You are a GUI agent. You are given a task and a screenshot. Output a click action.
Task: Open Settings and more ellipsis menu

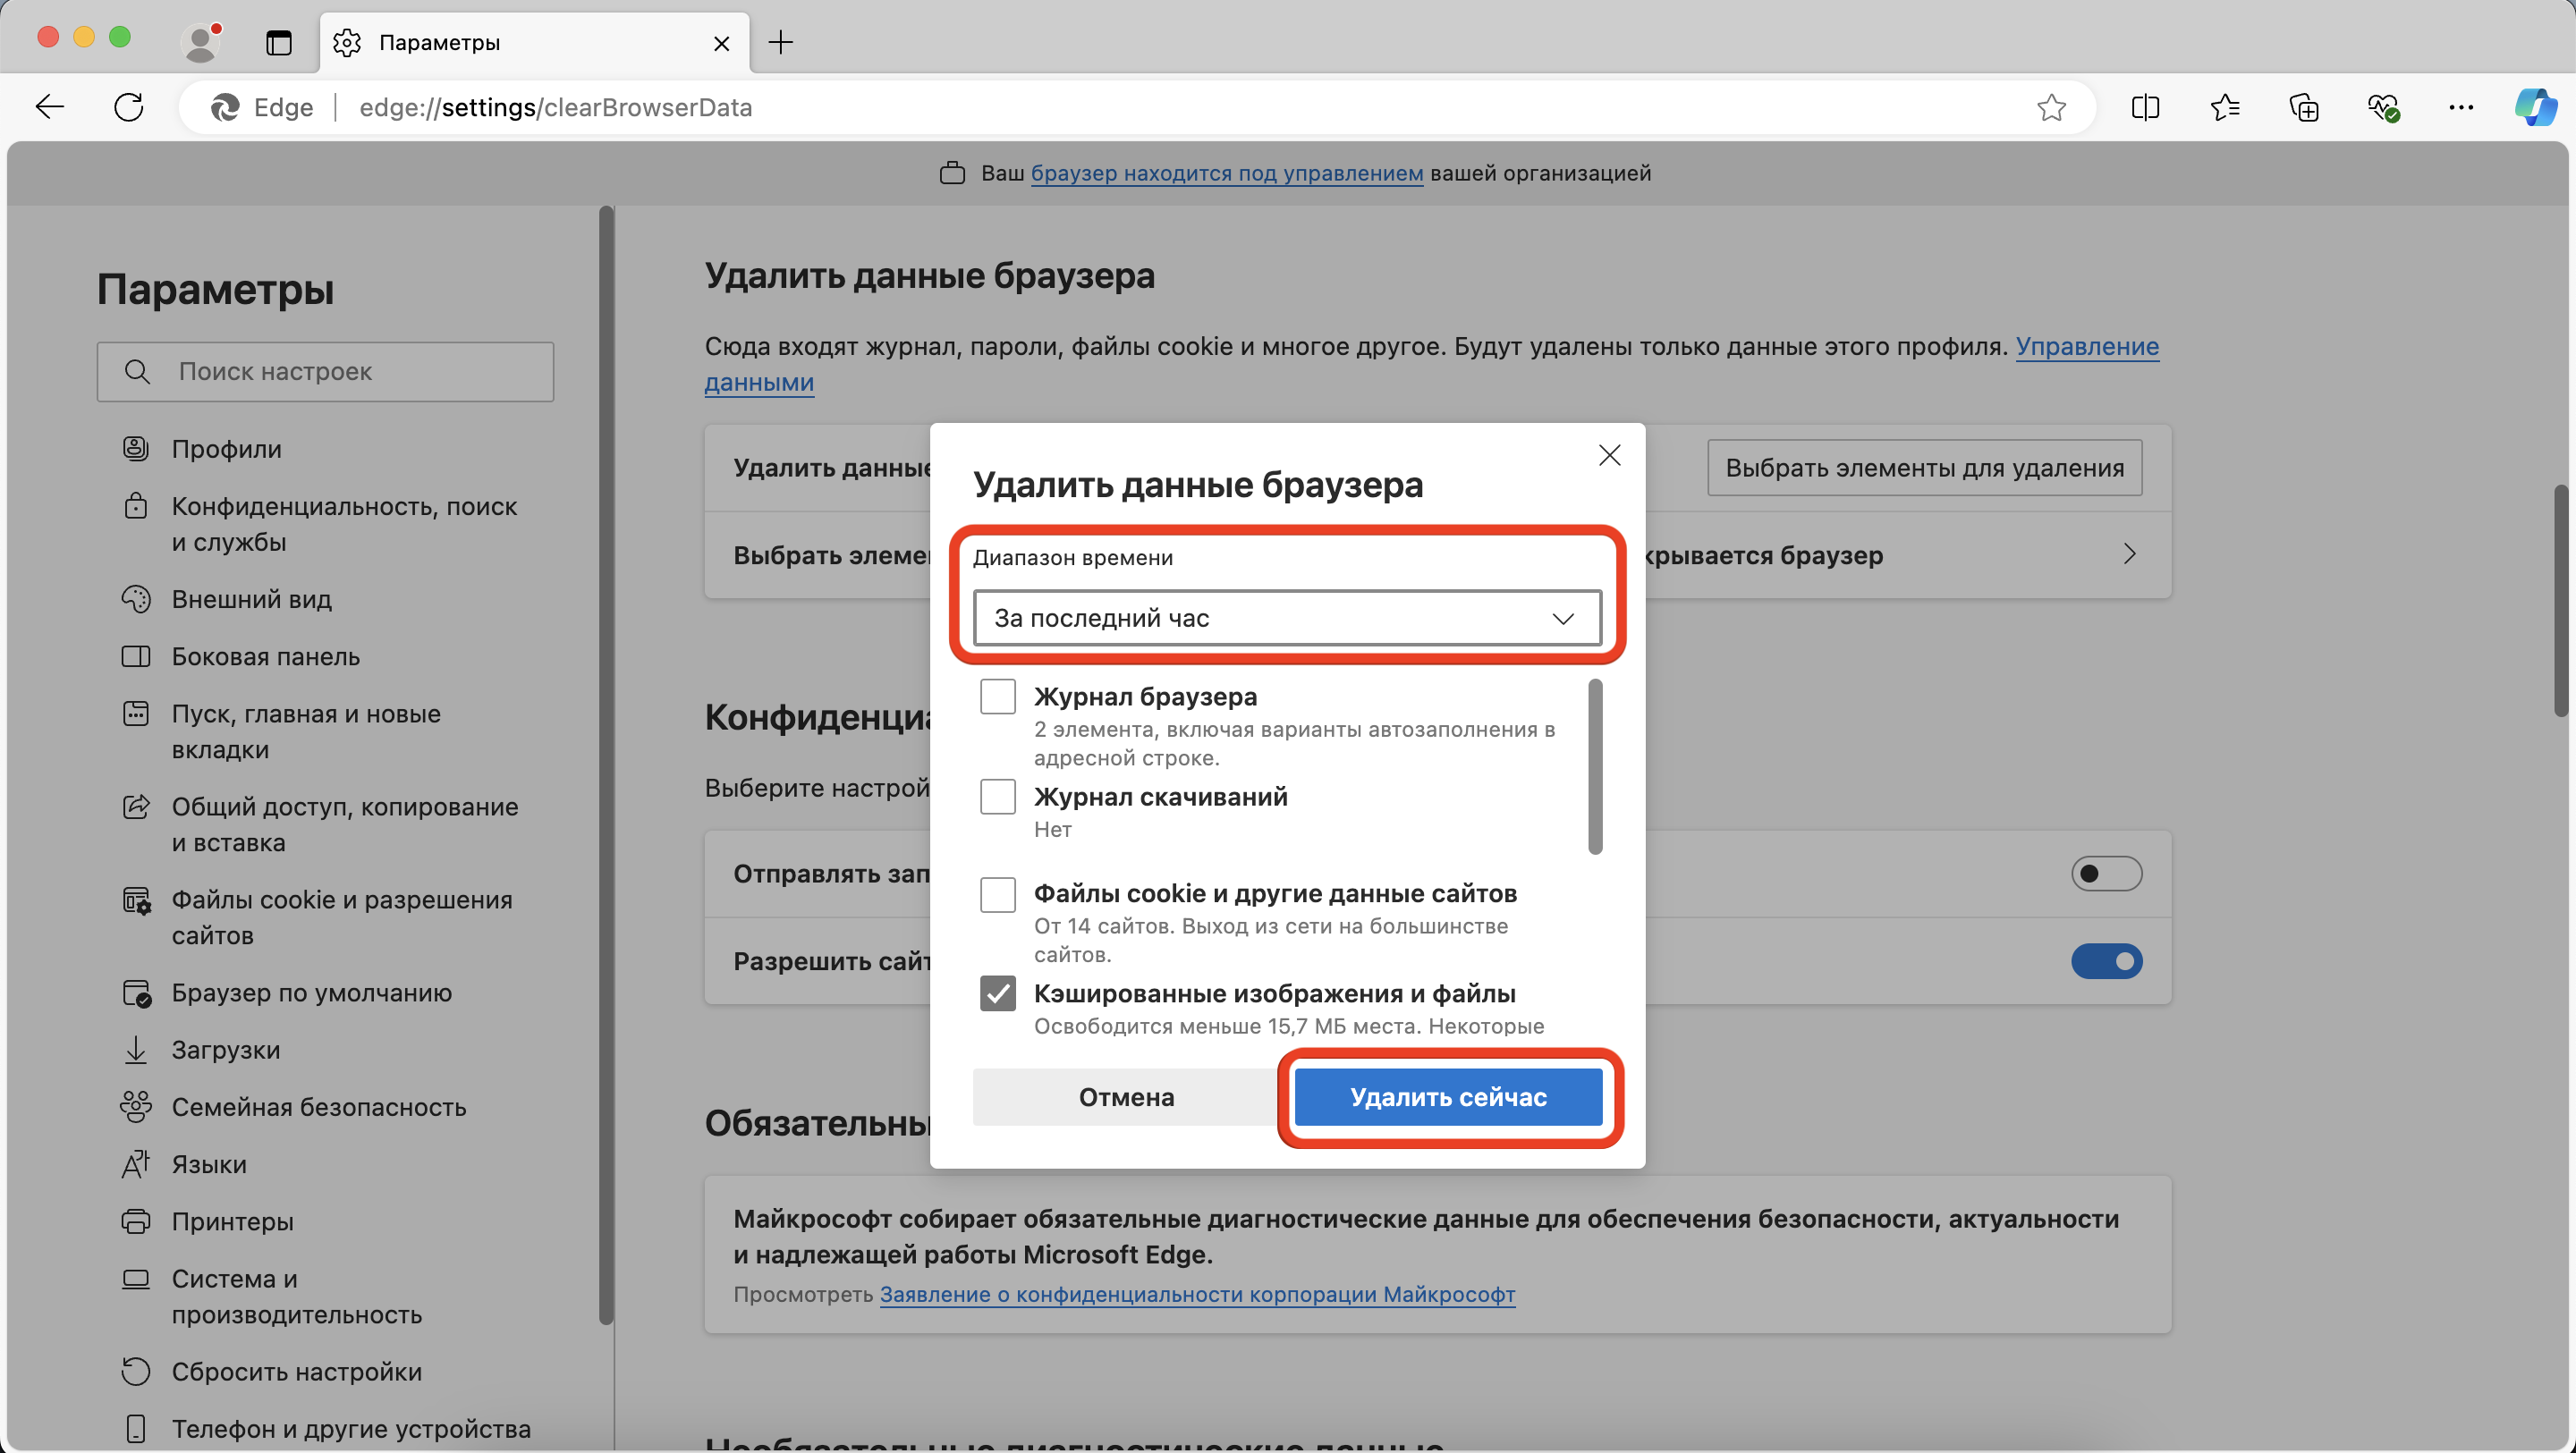pyautogui.click(x=2461, y=107)
